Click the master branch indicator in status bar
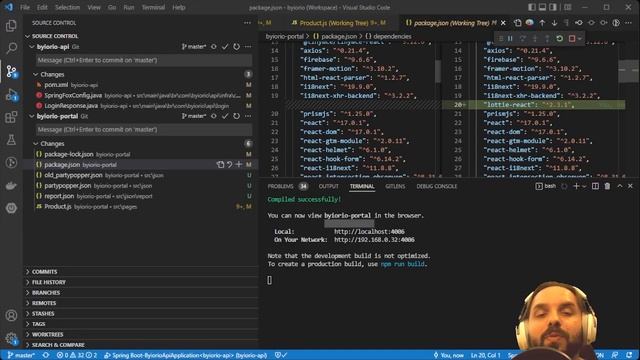The width and height of the screenshot is (640, 360). click(x=22, y=355)
